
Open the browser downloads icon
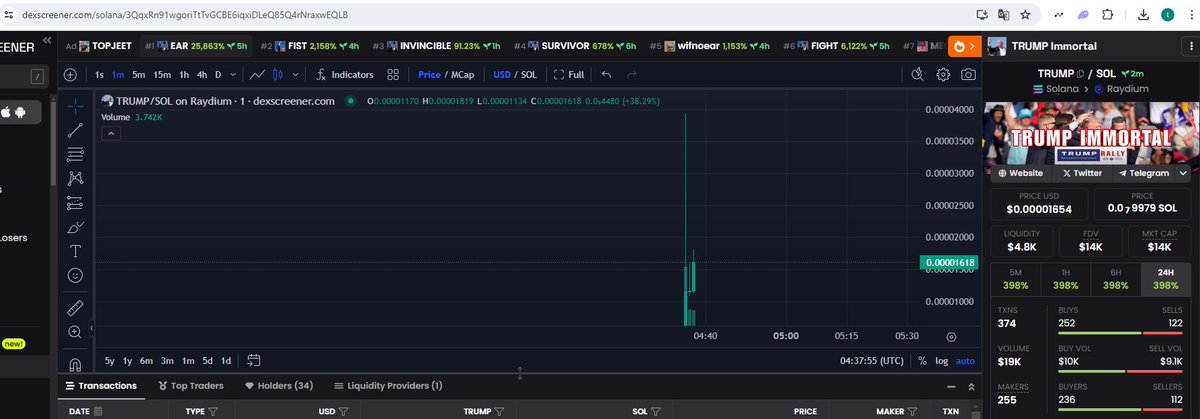pyautogui.click(x=1144, y=15)
